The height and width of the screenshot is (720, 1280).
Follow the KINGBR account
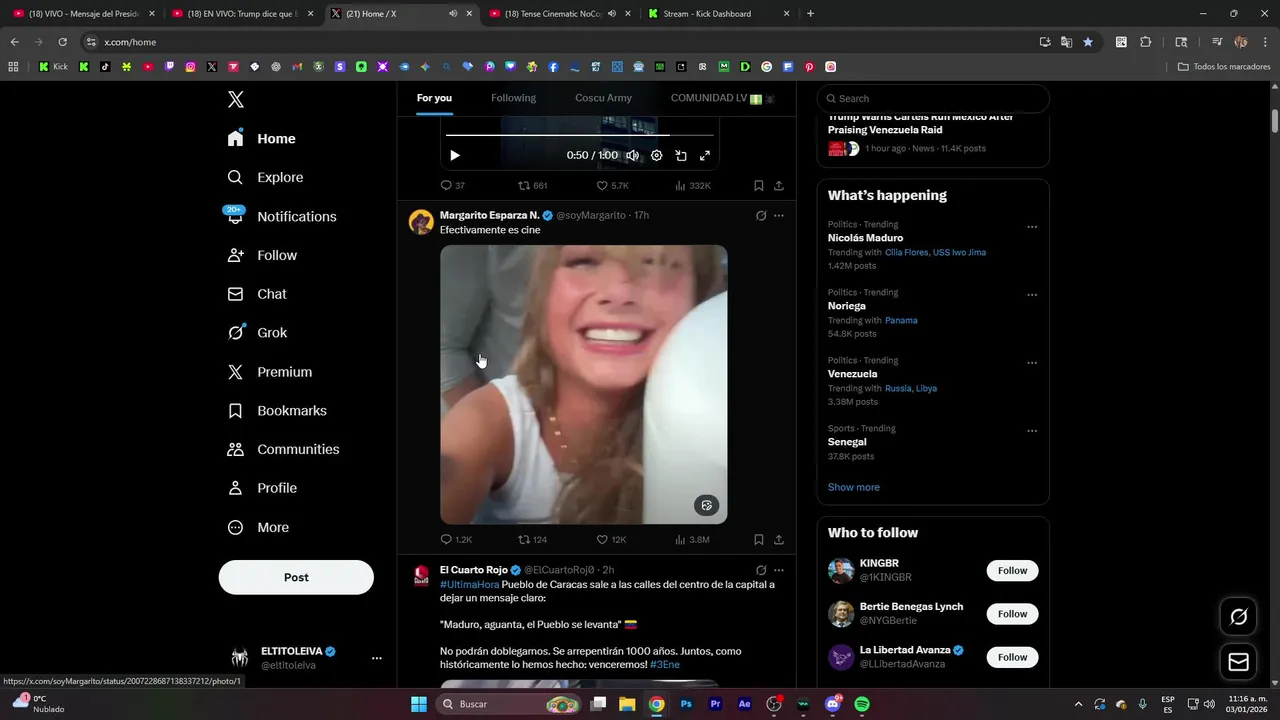pos(1012,571)
